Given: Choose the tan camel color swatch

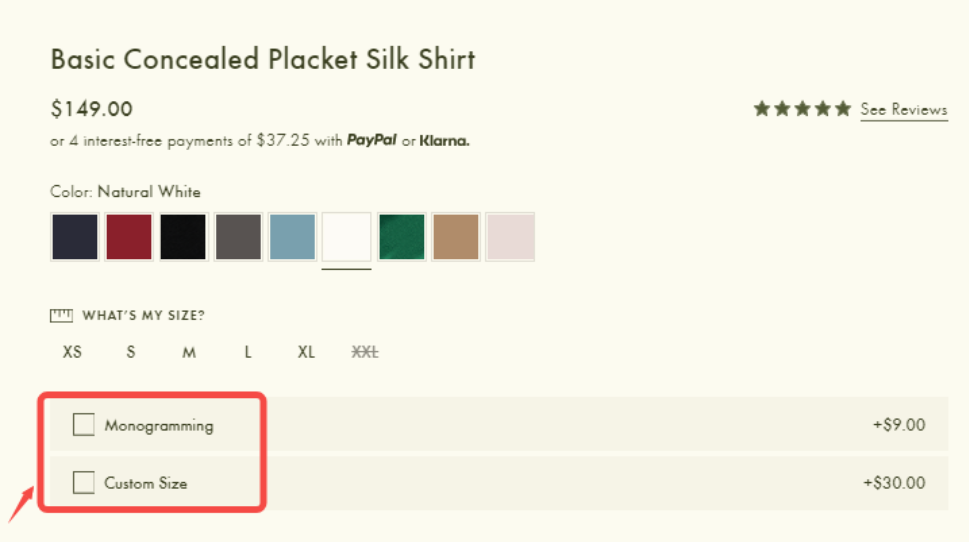Looking at the screenshot, I should pos(456,237).
